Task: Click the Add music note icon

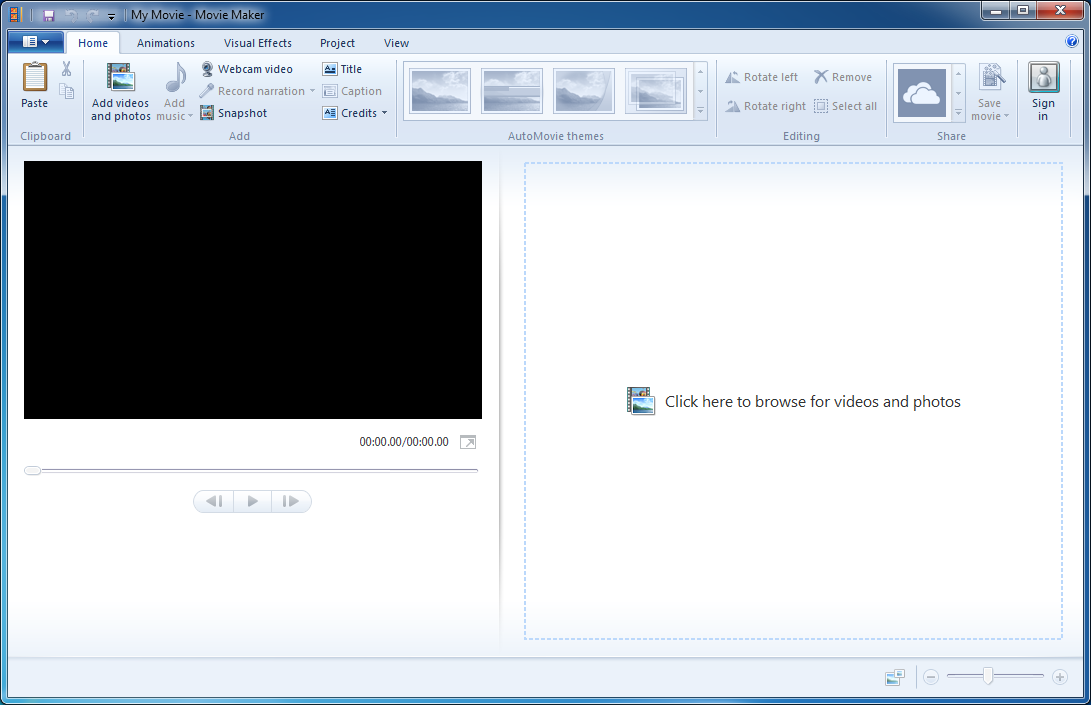Action: (175, 78)
